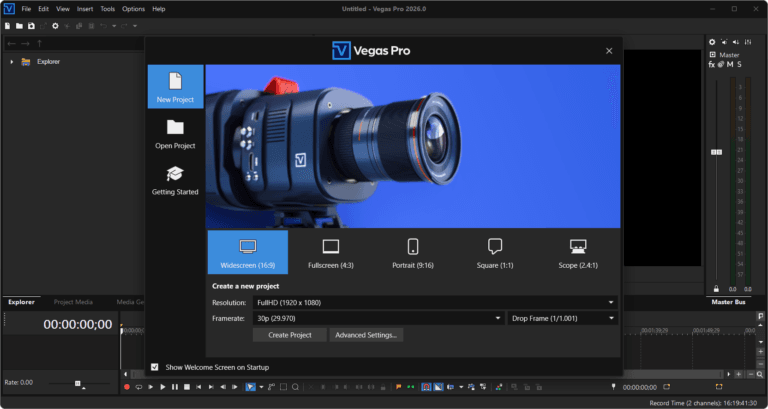Click the Downmix Output speaker icon
Image resolution: width=768 pixels, height=409 pixels.
click(x=724, y=42)
